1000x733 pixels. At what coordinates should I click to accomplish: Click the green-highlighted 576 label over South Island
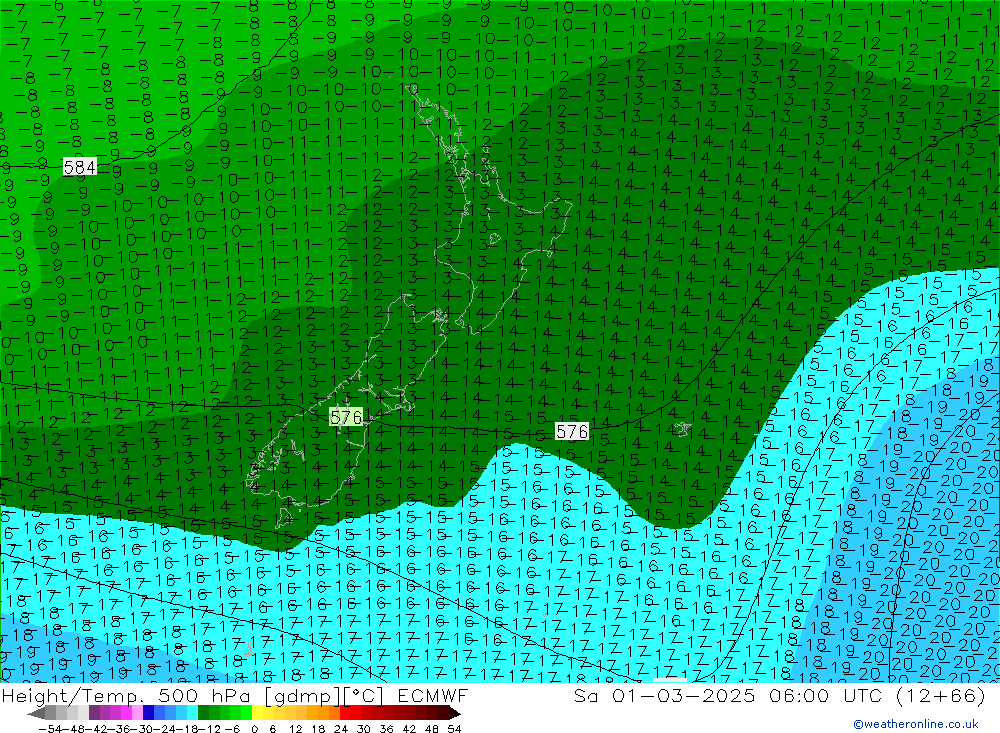[346, 417]
